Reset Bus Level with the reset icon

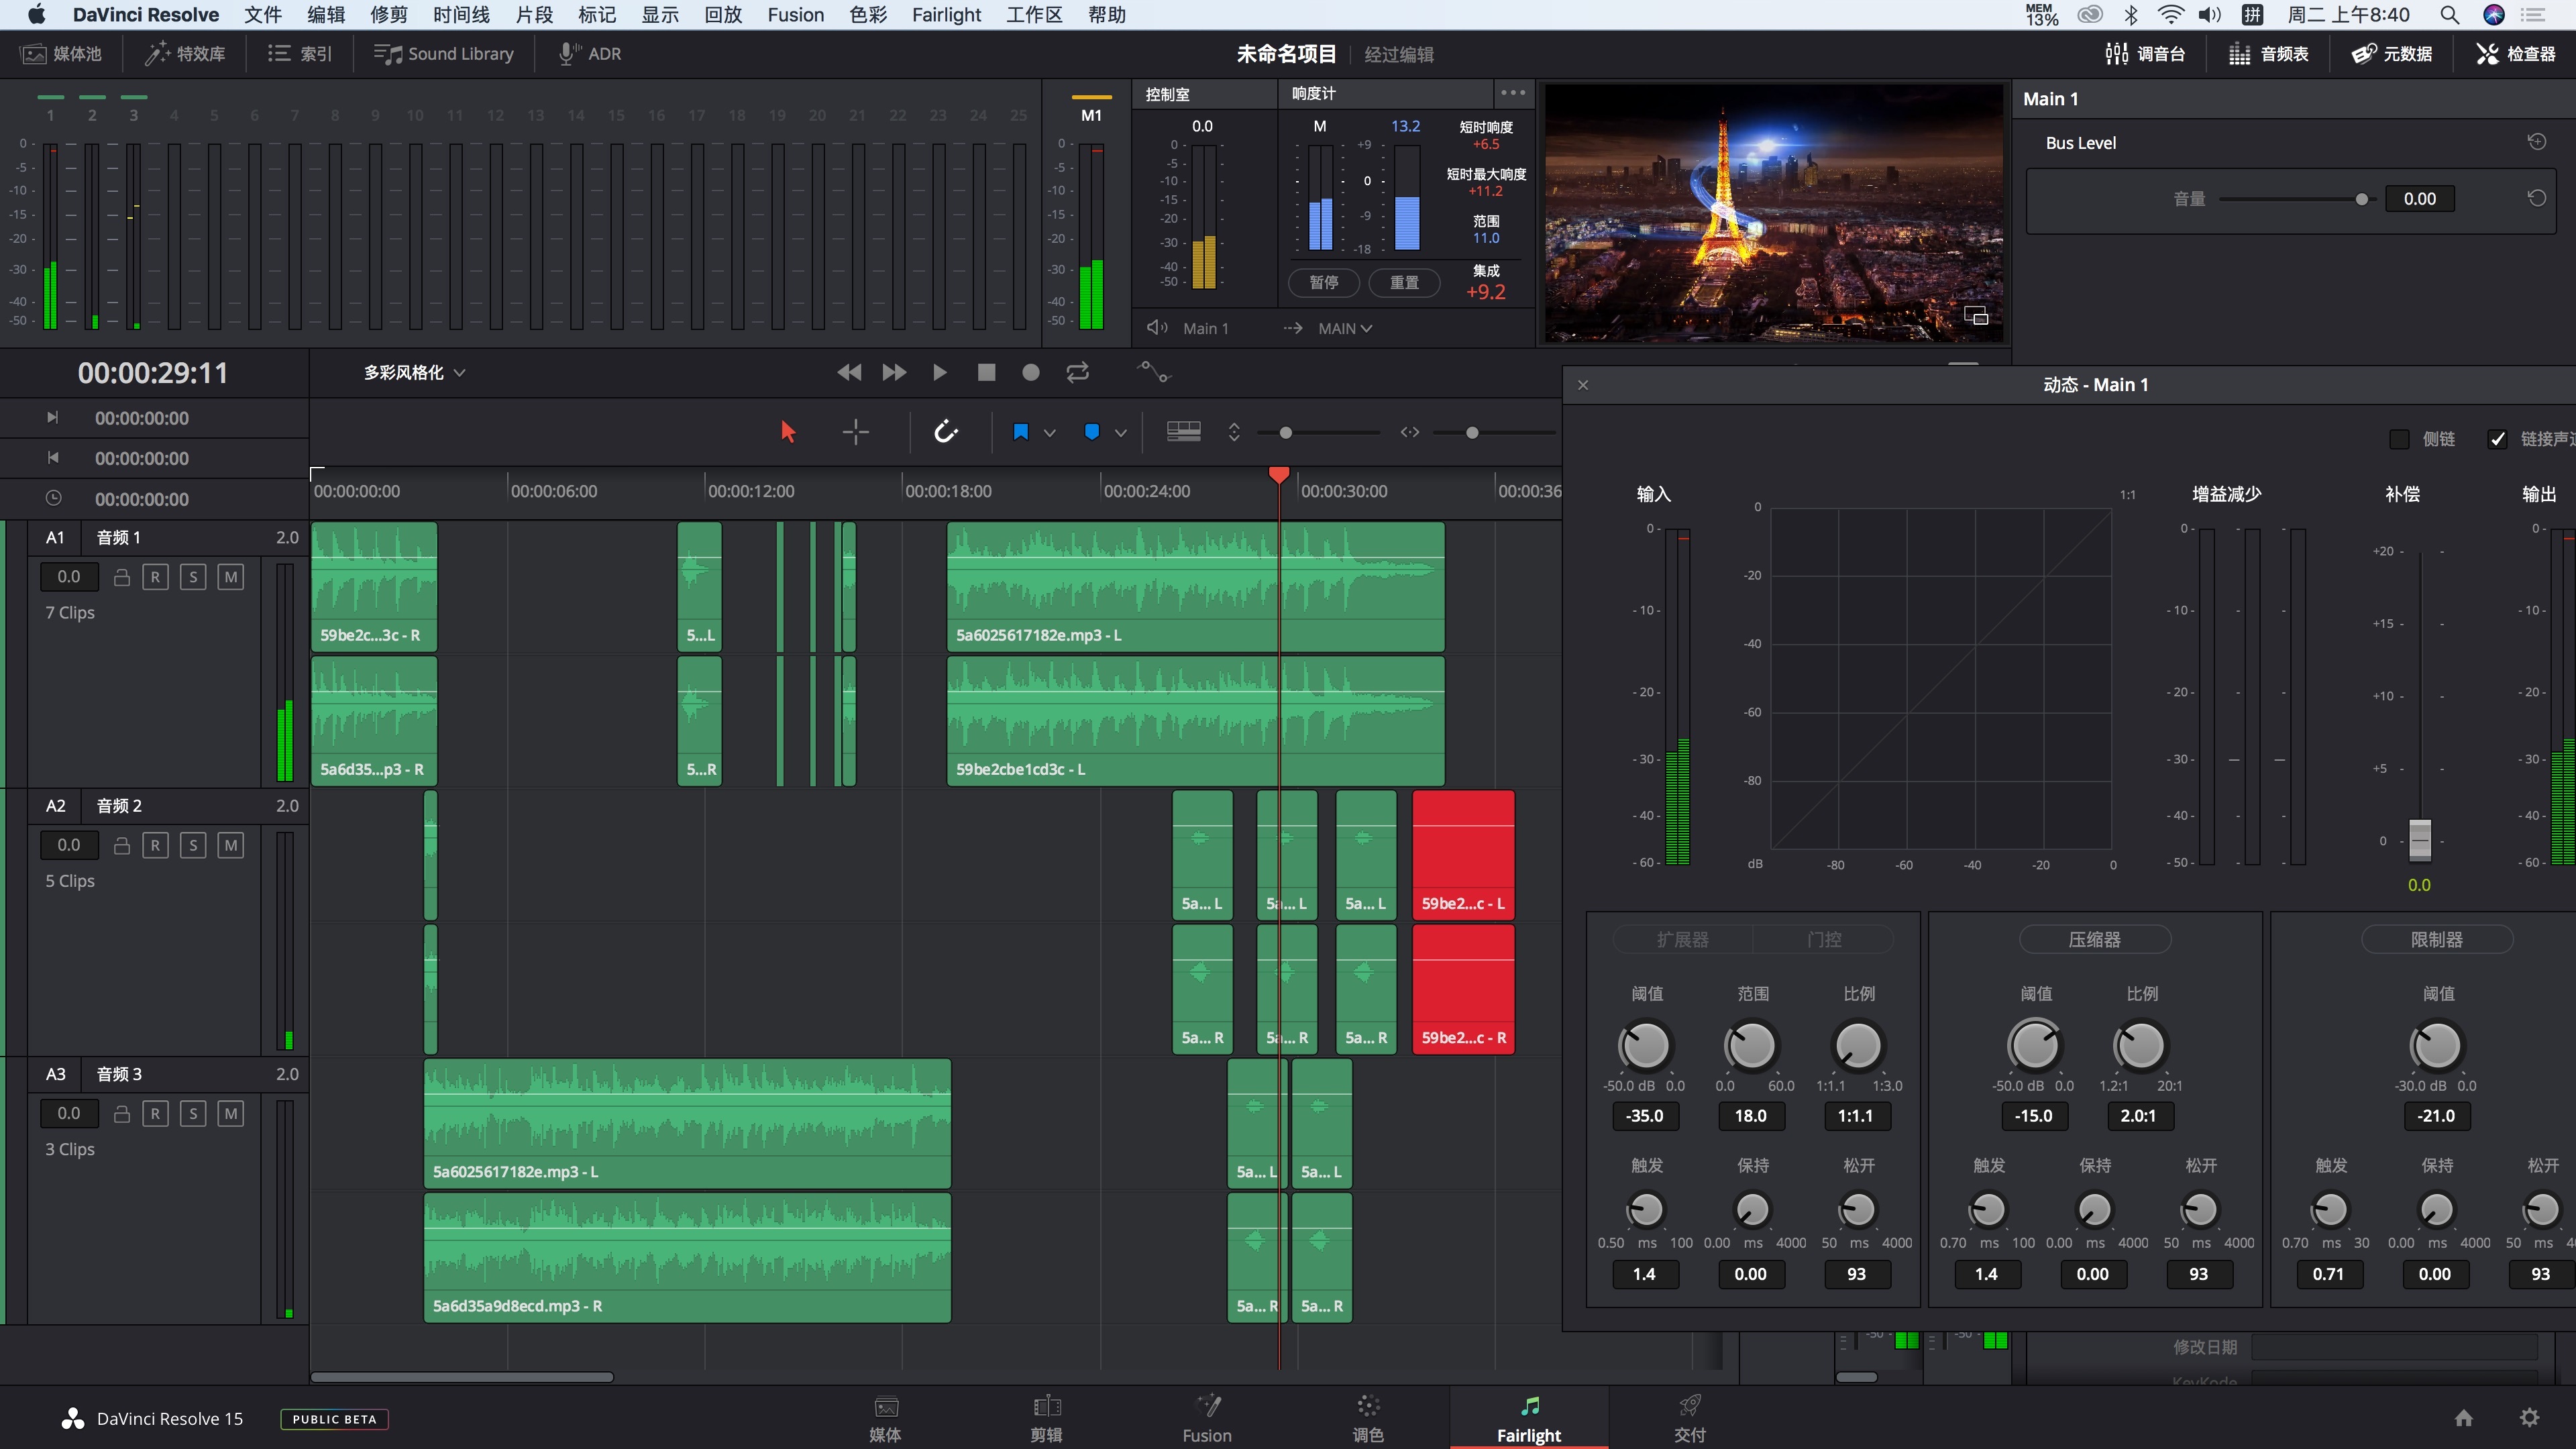pos(2537,142)
